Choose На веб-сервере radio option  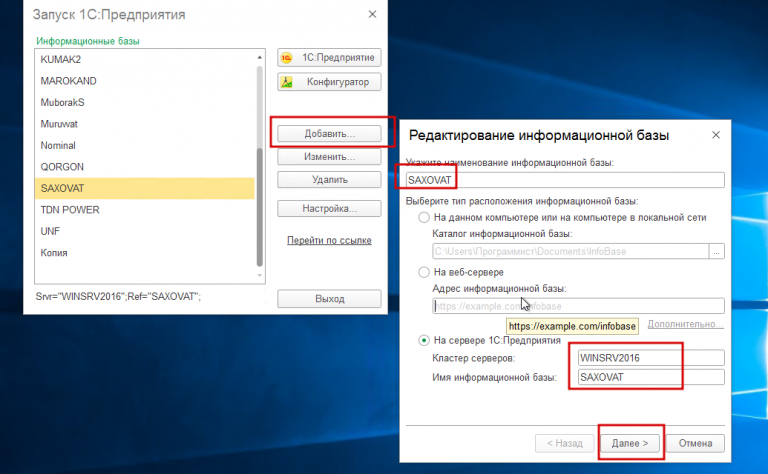[x=424, y=272]
